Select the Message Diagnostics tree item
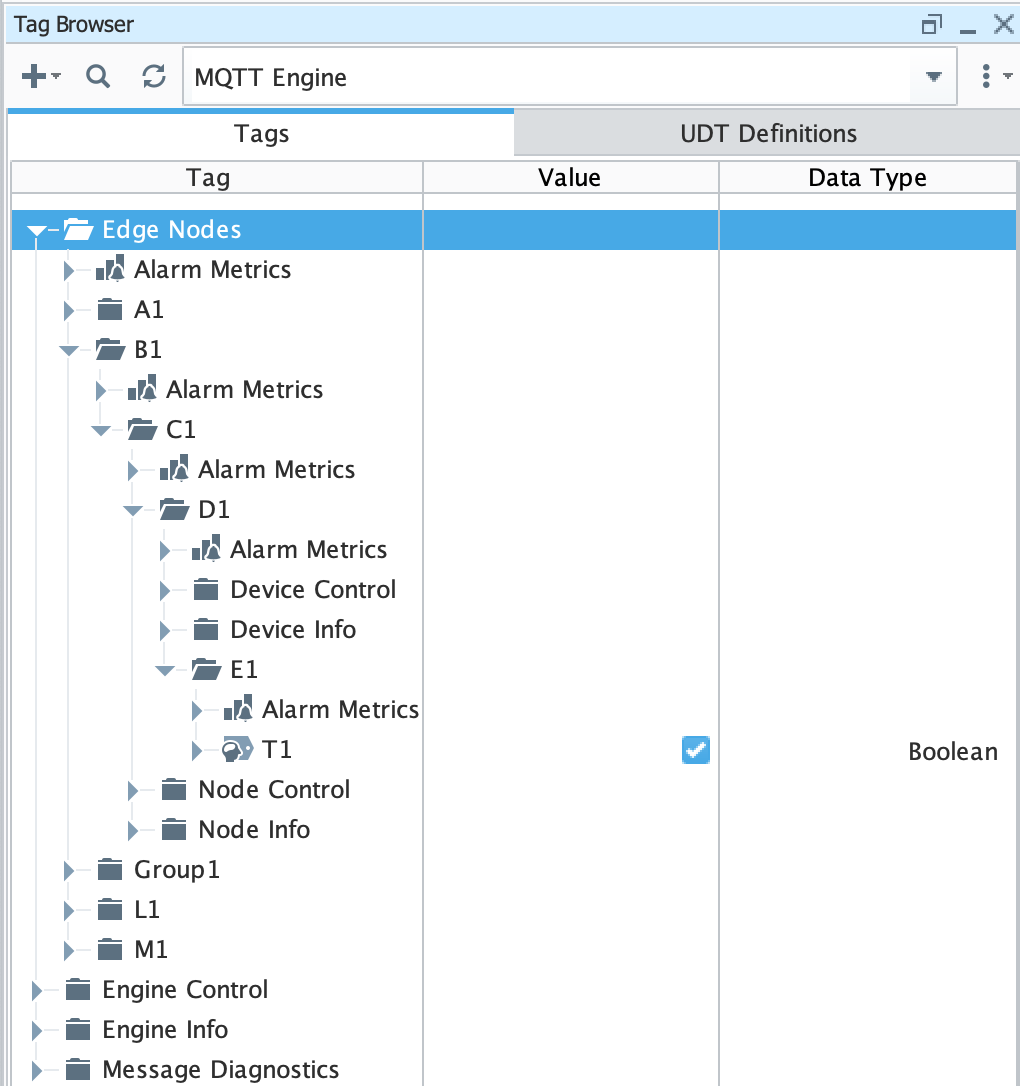The width and height of the screenshot is (1020, 1086). click(220, 1070)
